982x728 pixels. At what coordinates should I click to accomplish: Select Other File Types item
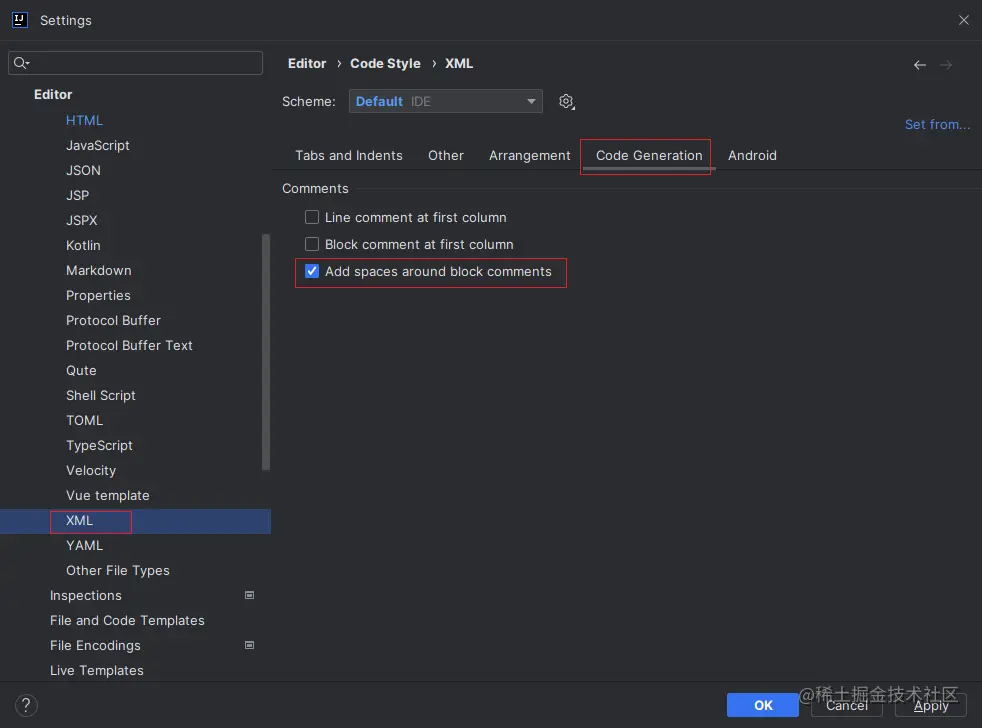tap(118, 571)
